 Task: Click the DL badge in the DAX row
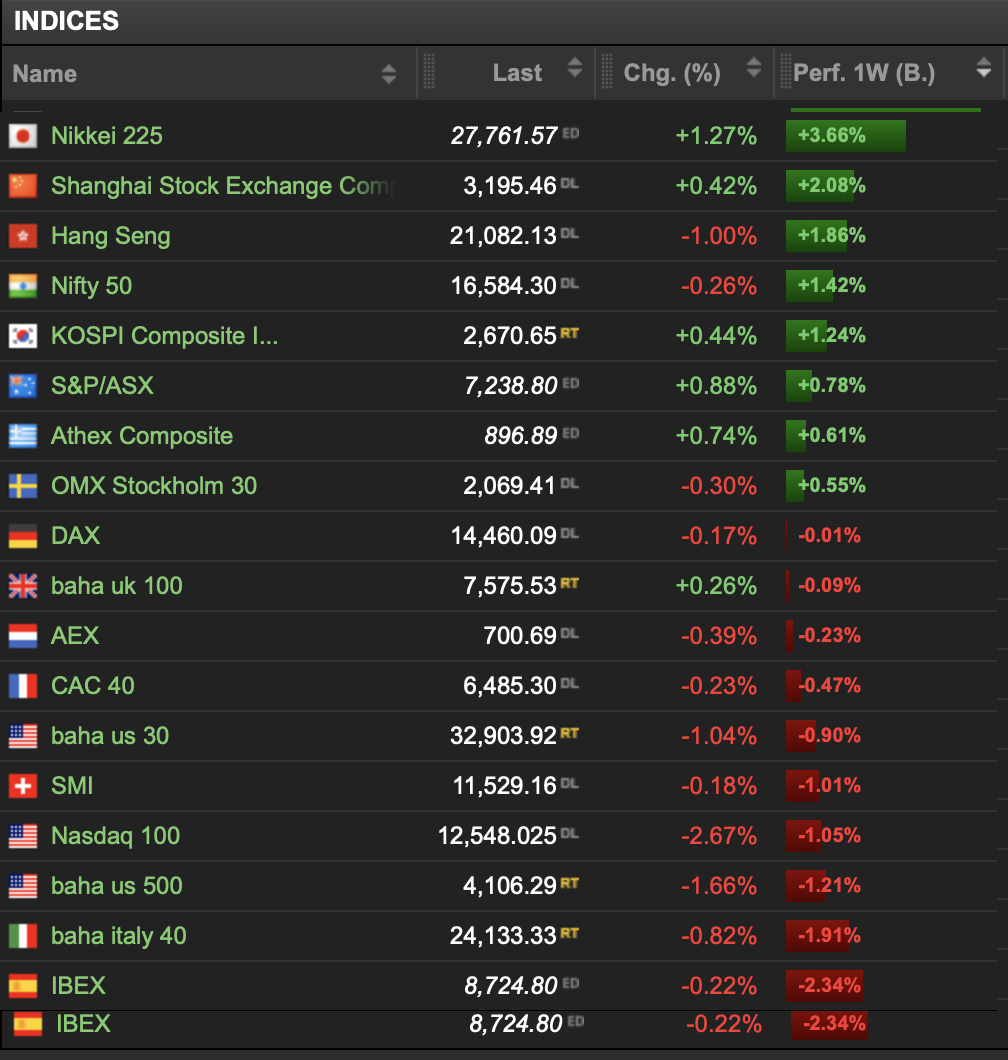(569, 533)
